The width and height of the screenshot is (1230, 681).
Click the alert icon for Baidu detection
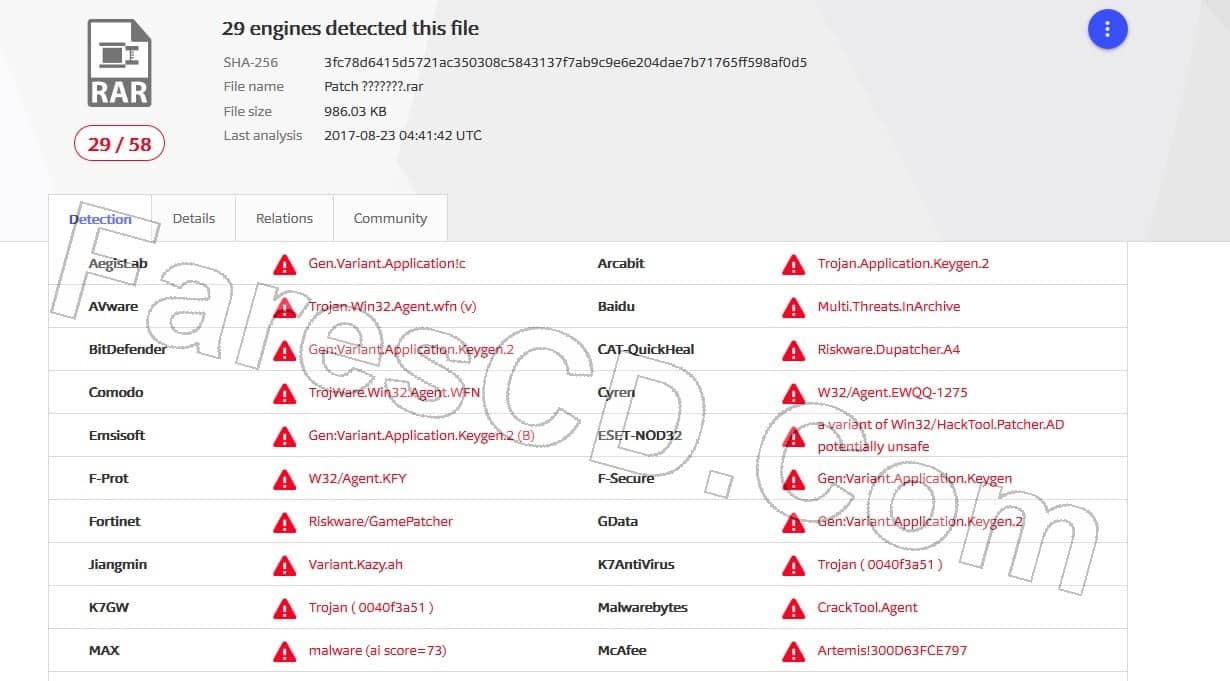click(794, 307)
